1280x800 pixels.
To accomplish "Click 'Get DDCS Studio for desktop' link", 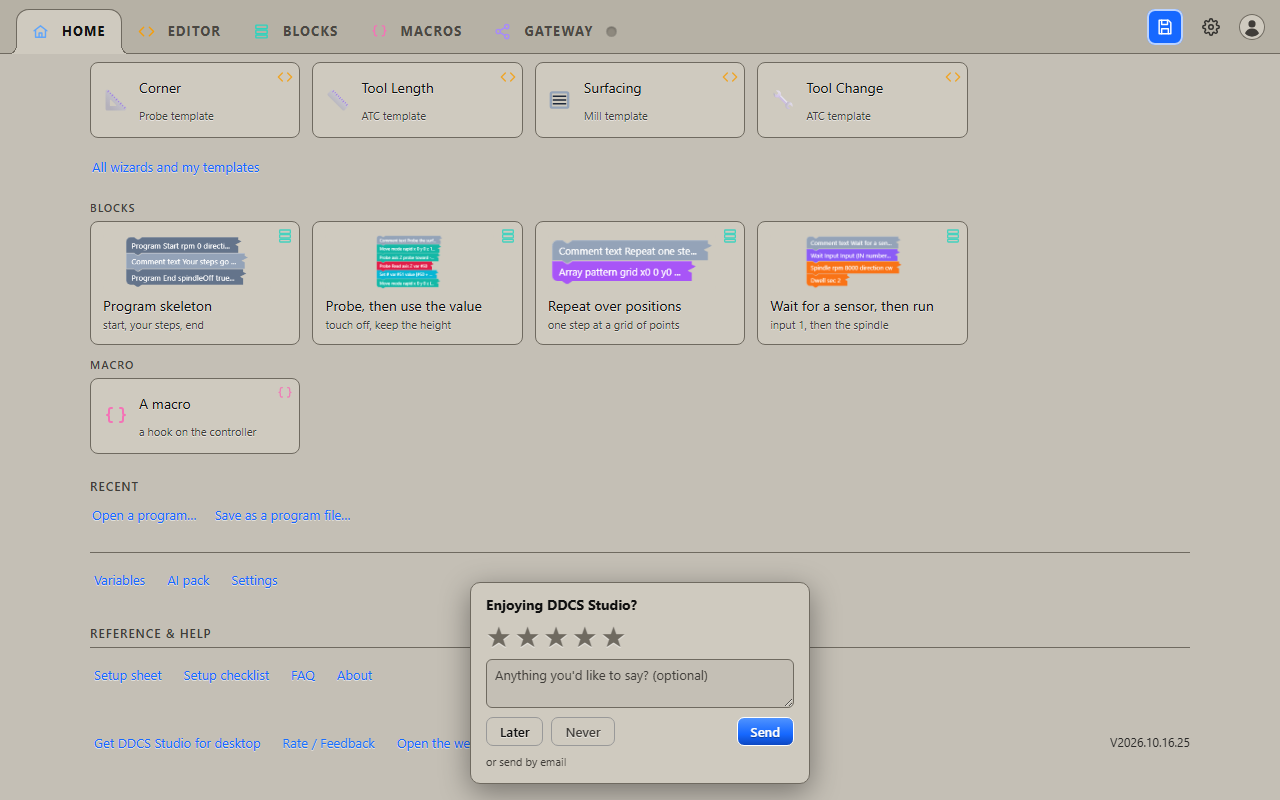I will [x=177, y=743].
